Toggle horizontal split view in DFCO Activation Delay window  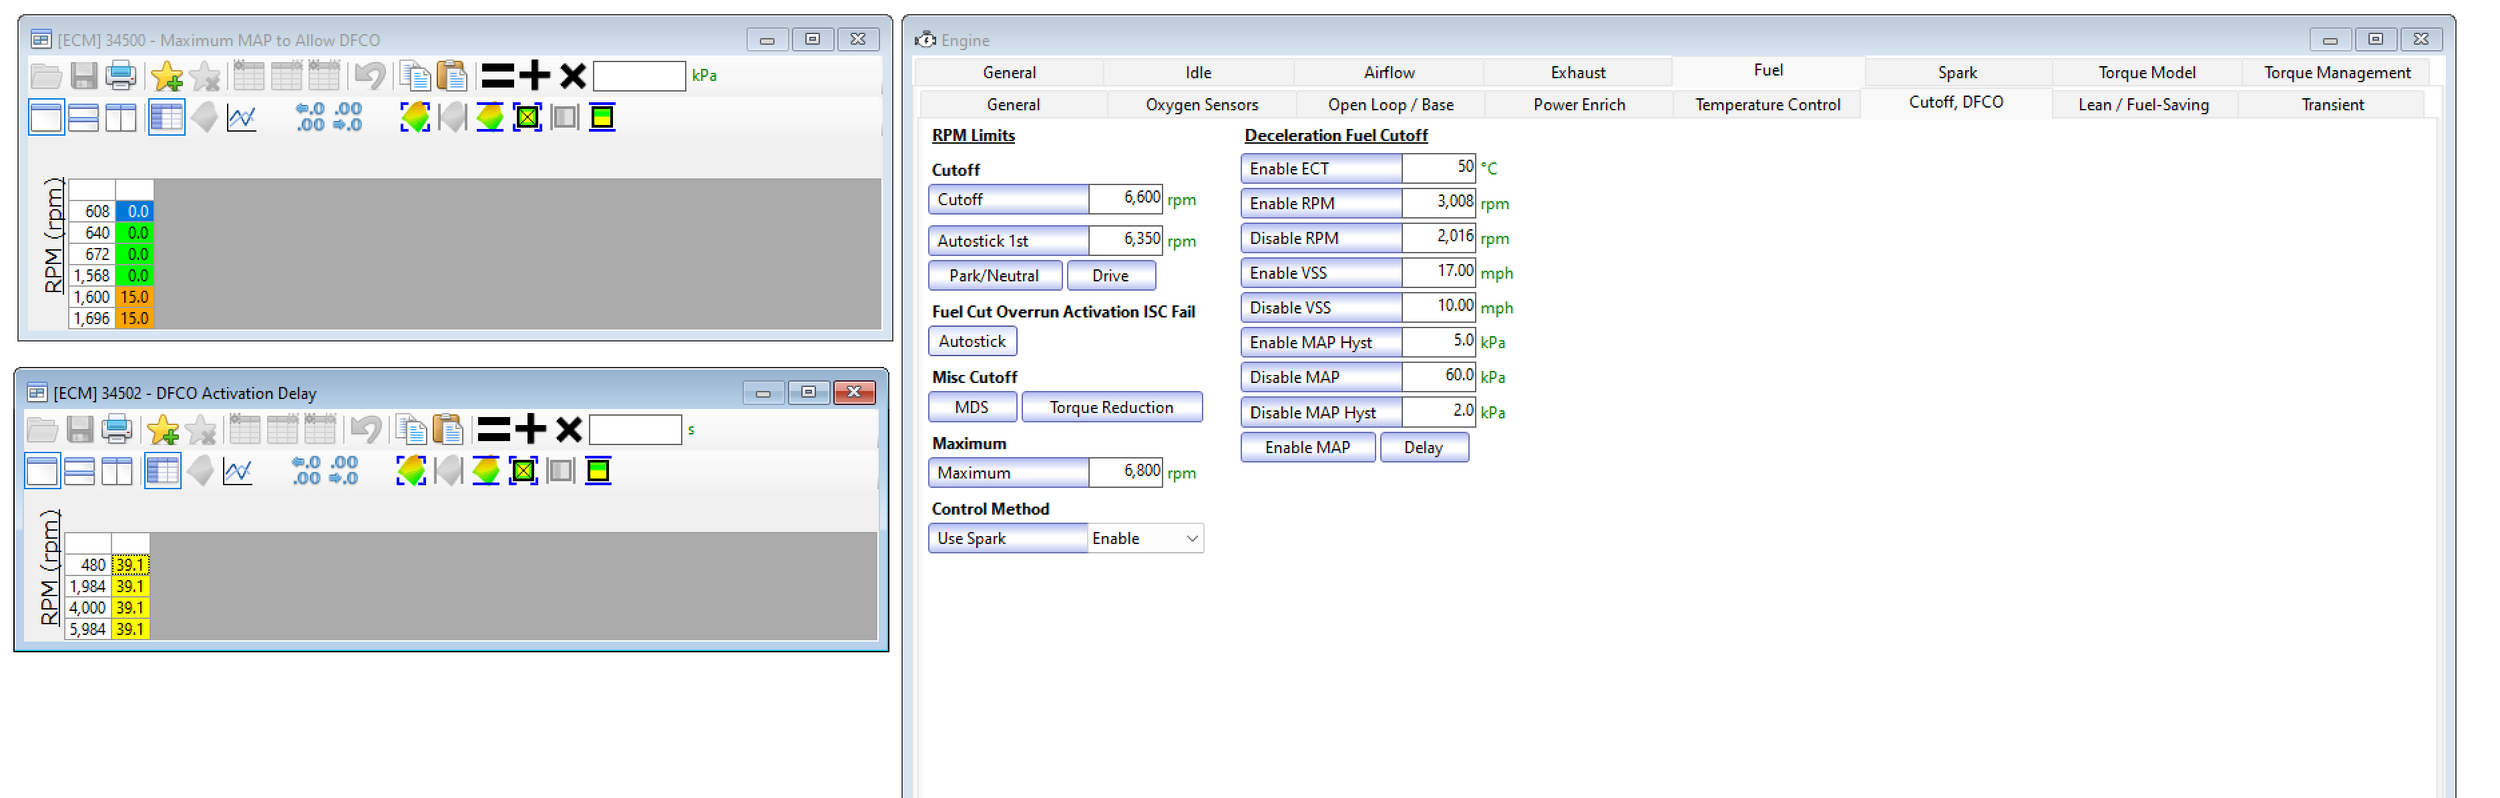(79, 470)
